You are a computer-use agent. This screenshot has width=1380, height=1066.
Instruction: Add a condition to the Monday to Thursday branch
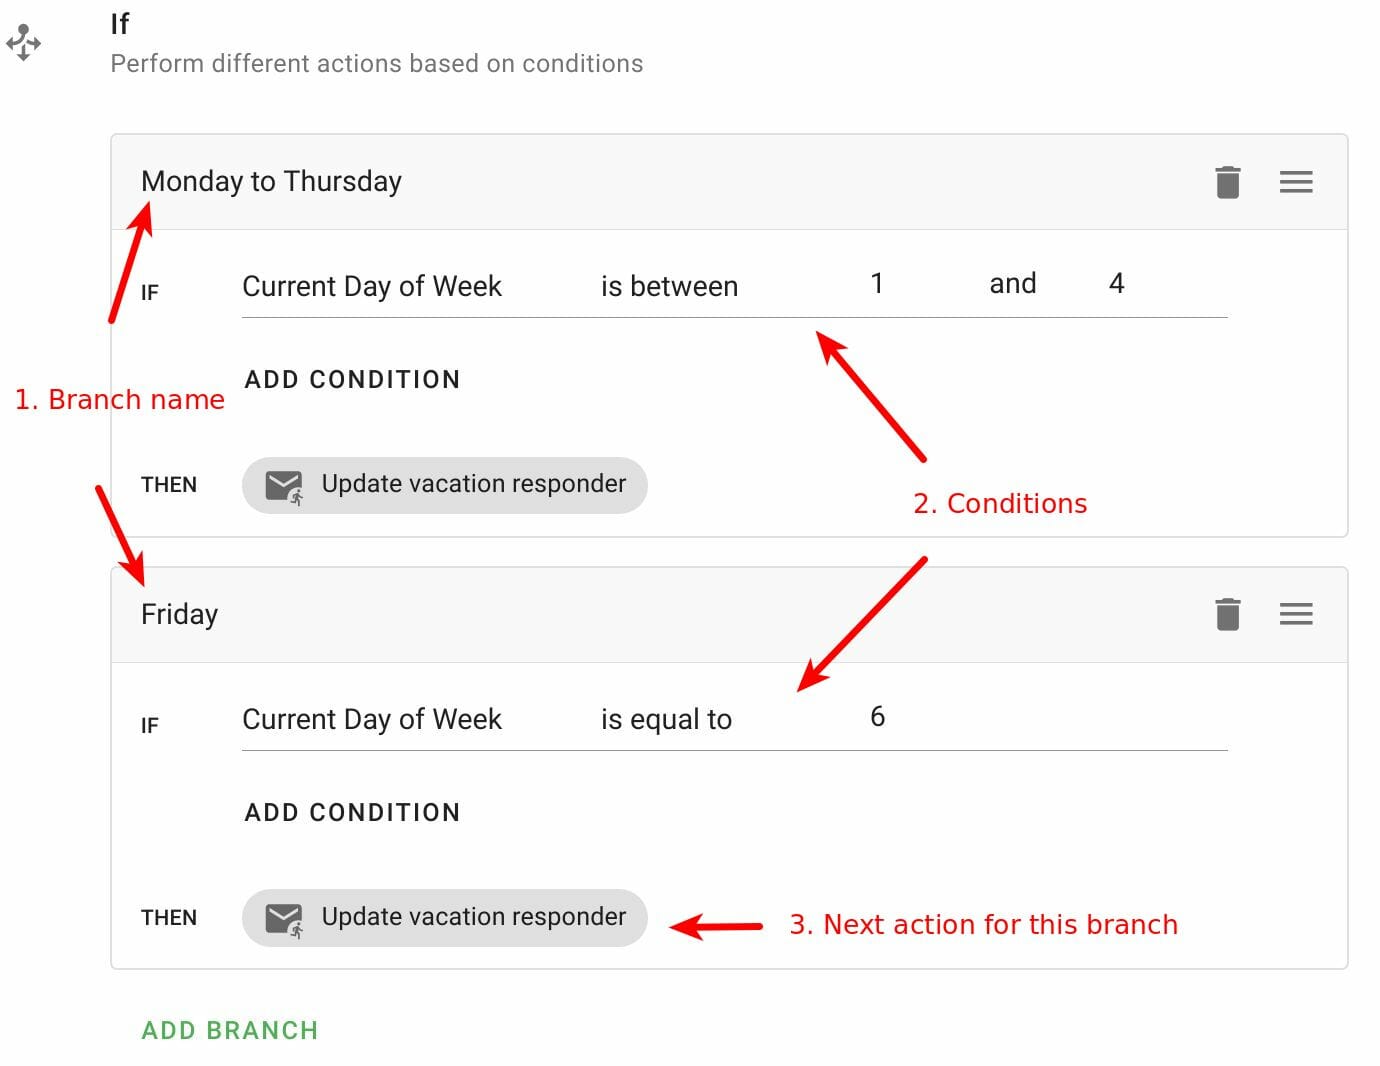coord(352,380)
